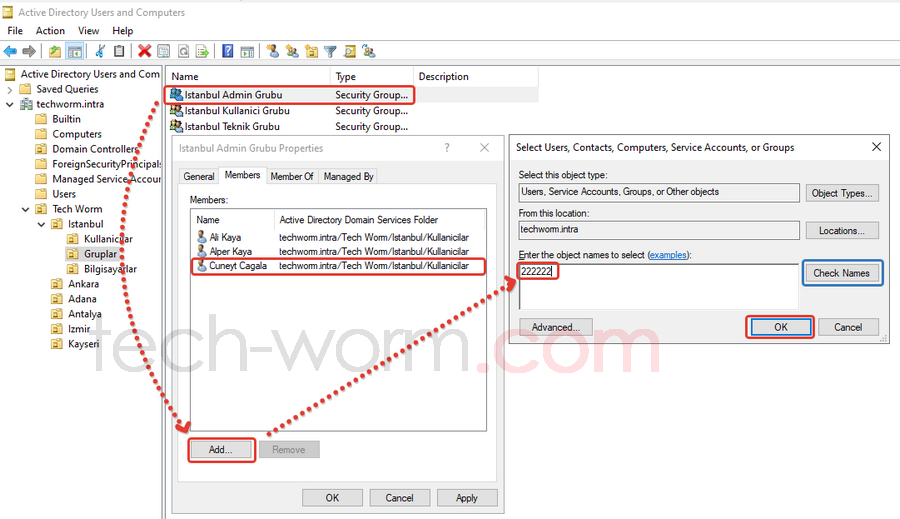900x519 pixels.
Task: Click the Up one level folder icon
Action: (x=55, y=51)
